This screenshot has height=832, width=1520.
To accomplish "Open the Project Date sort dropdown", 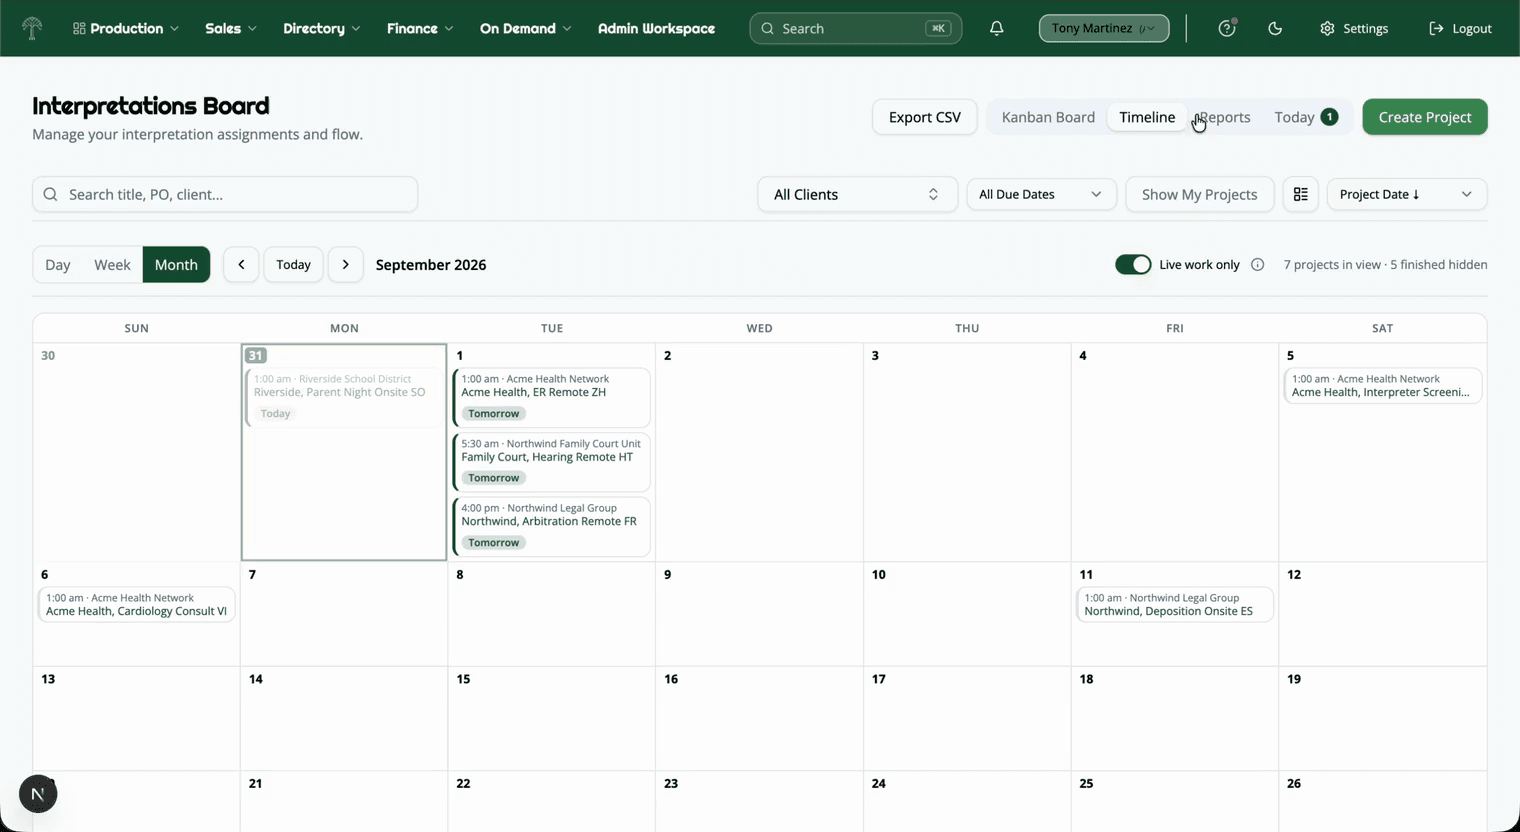I will tap(1407, 194).
